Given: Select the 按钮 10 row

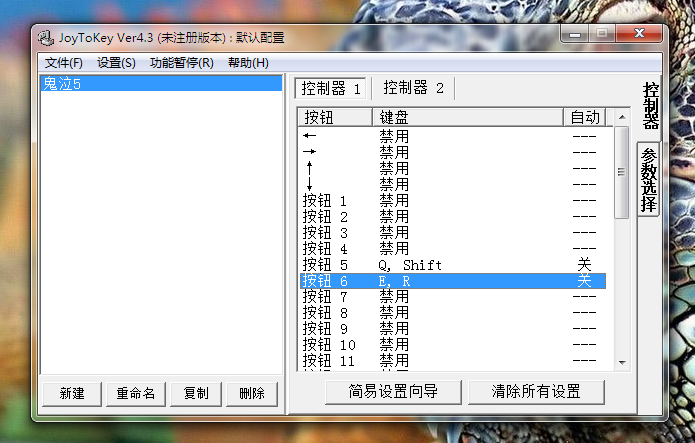Looking at the screenshot, I should pos(453,345).
